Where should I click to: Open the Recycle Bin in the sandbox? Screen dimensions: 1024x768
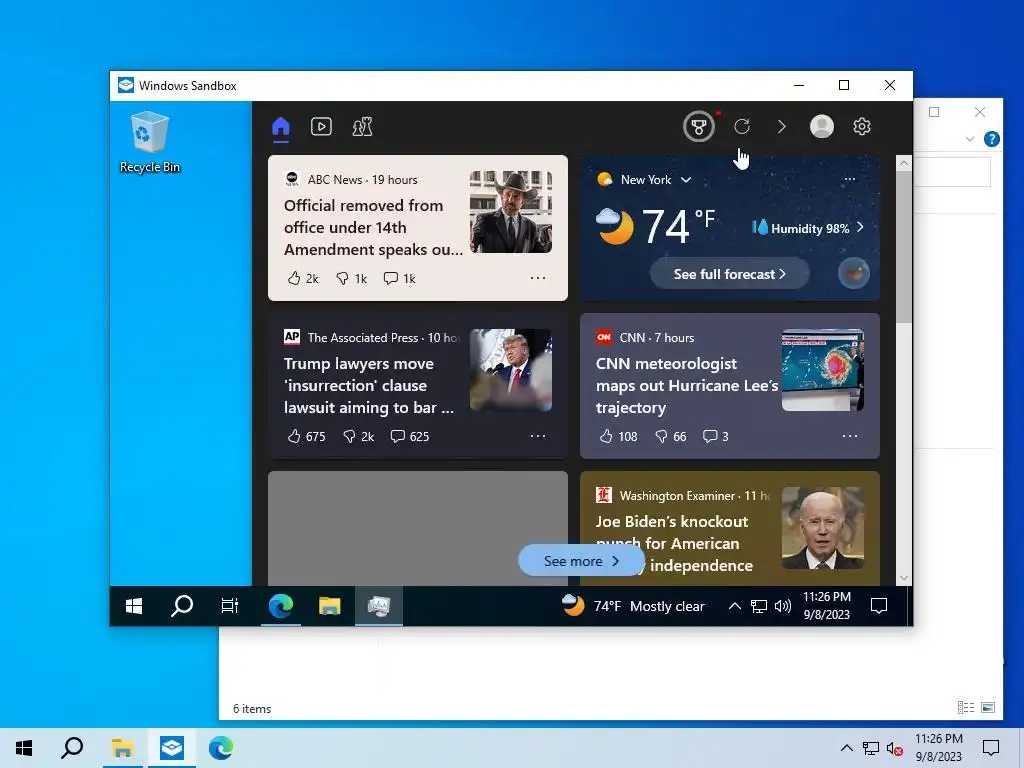click(150, 142)
